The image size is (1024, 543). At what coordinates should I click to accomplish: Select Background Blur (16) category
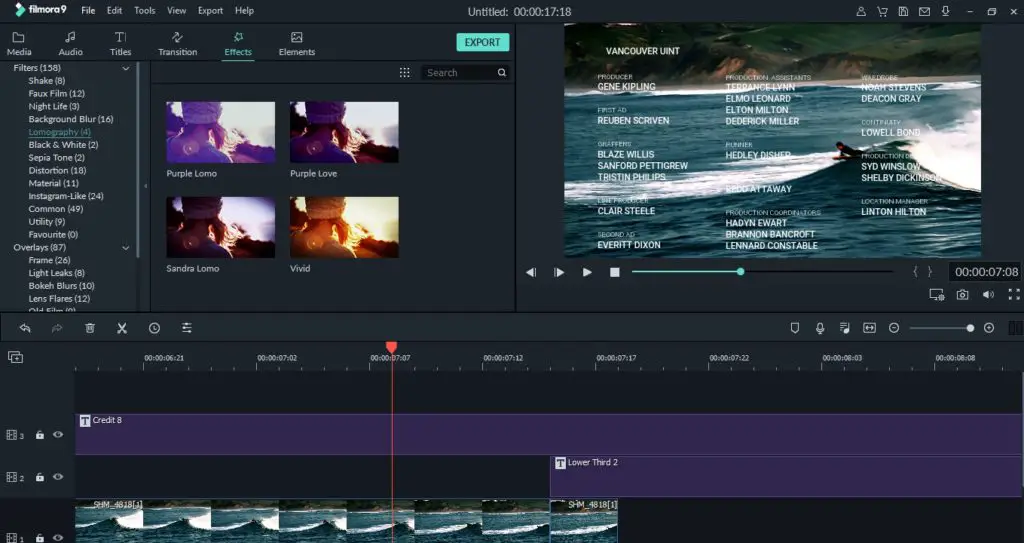[71, 119]
